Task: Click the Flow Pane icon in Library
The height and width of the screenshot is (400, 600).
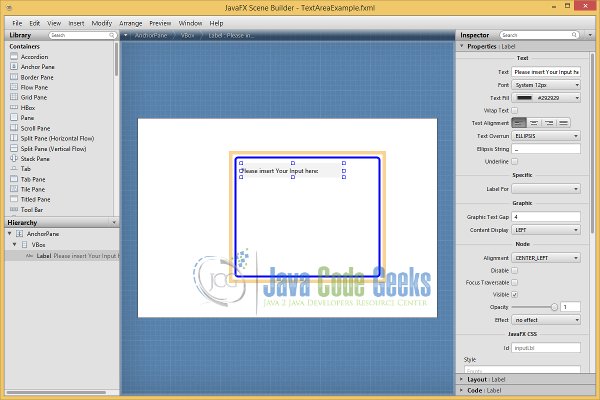Action: click(x=14, y=87)
